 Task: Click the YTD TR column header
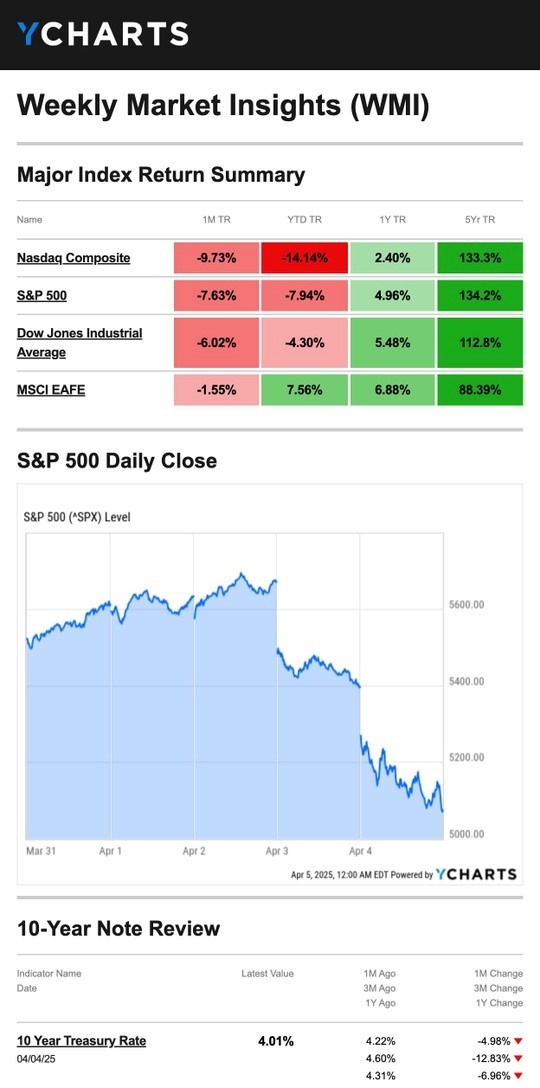tap(304, 219)
